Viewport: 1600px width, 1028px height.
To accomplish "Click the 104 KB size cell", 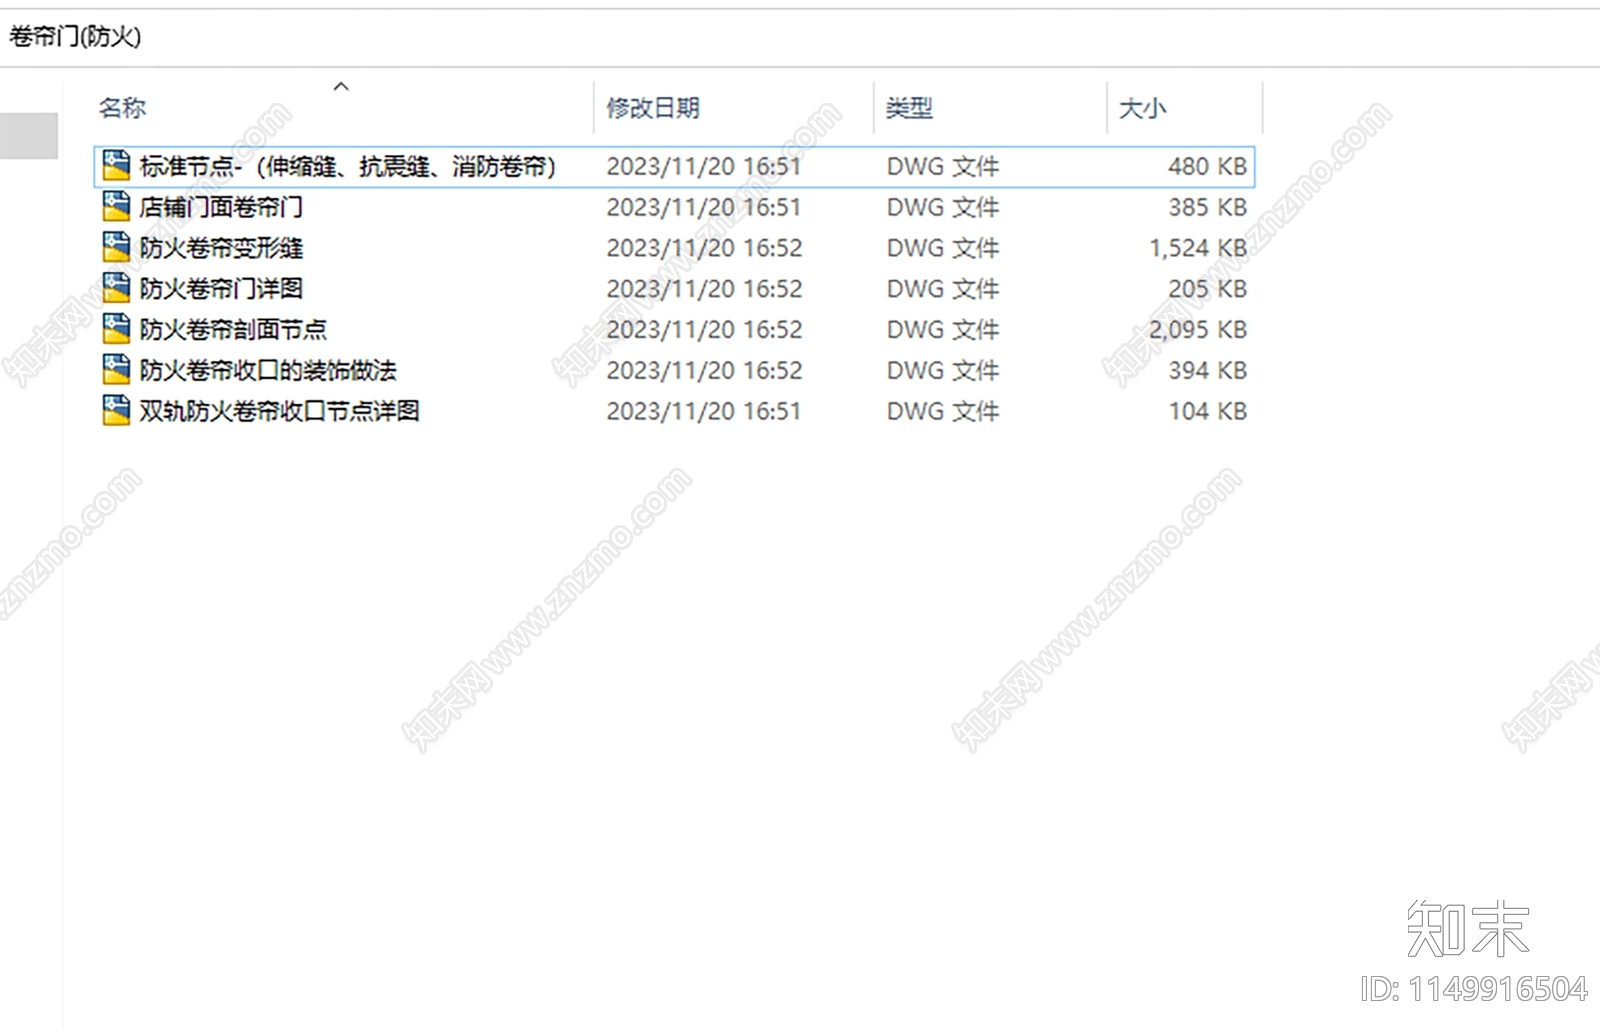I will click(1207, 411).
